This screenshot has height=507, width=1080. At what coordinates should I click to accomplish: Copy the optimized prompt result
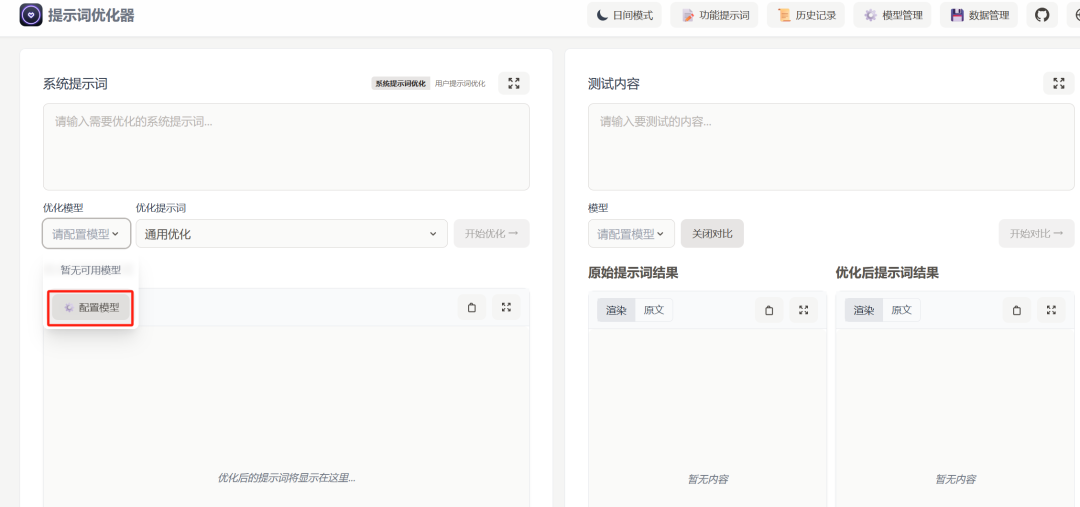click(472, 308)
